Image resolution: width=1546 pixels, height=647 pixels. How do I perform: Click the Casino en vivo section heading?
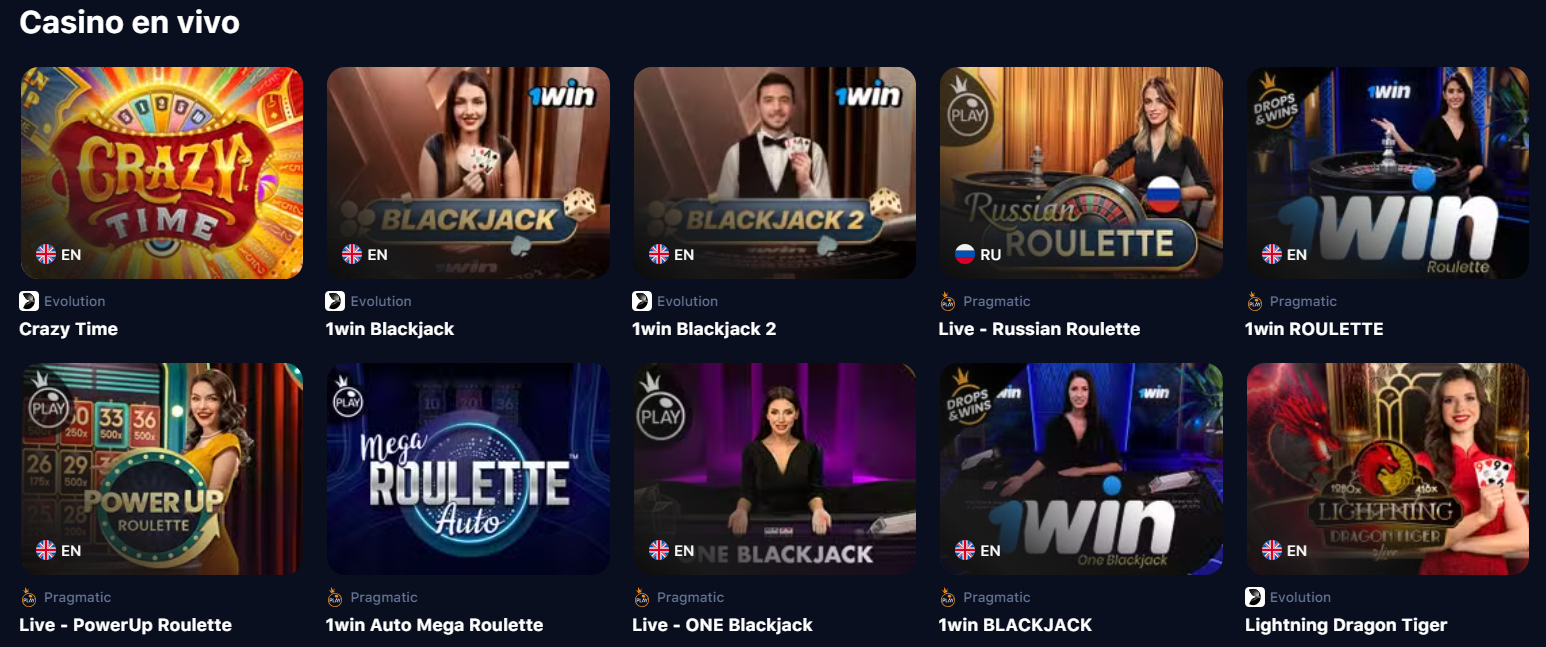click(130, 22)
